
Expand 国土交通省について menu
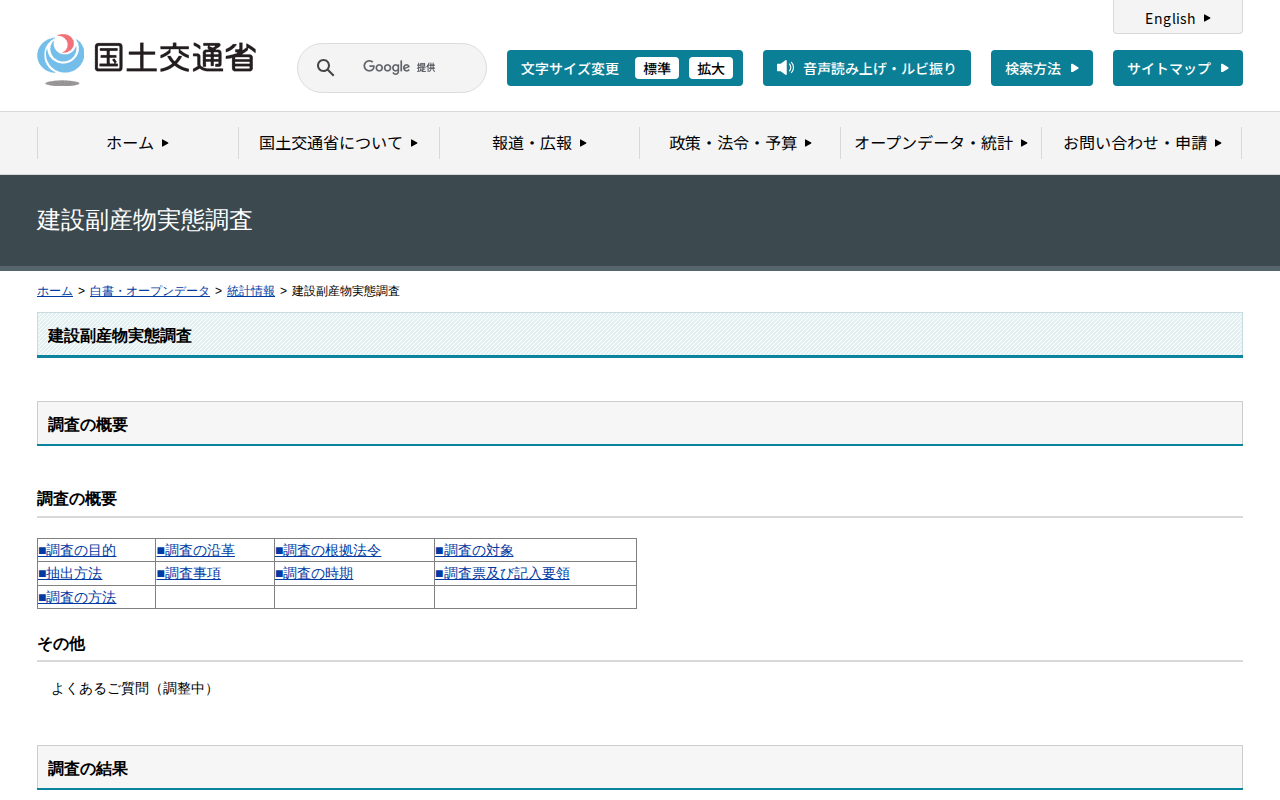point(338,143)
